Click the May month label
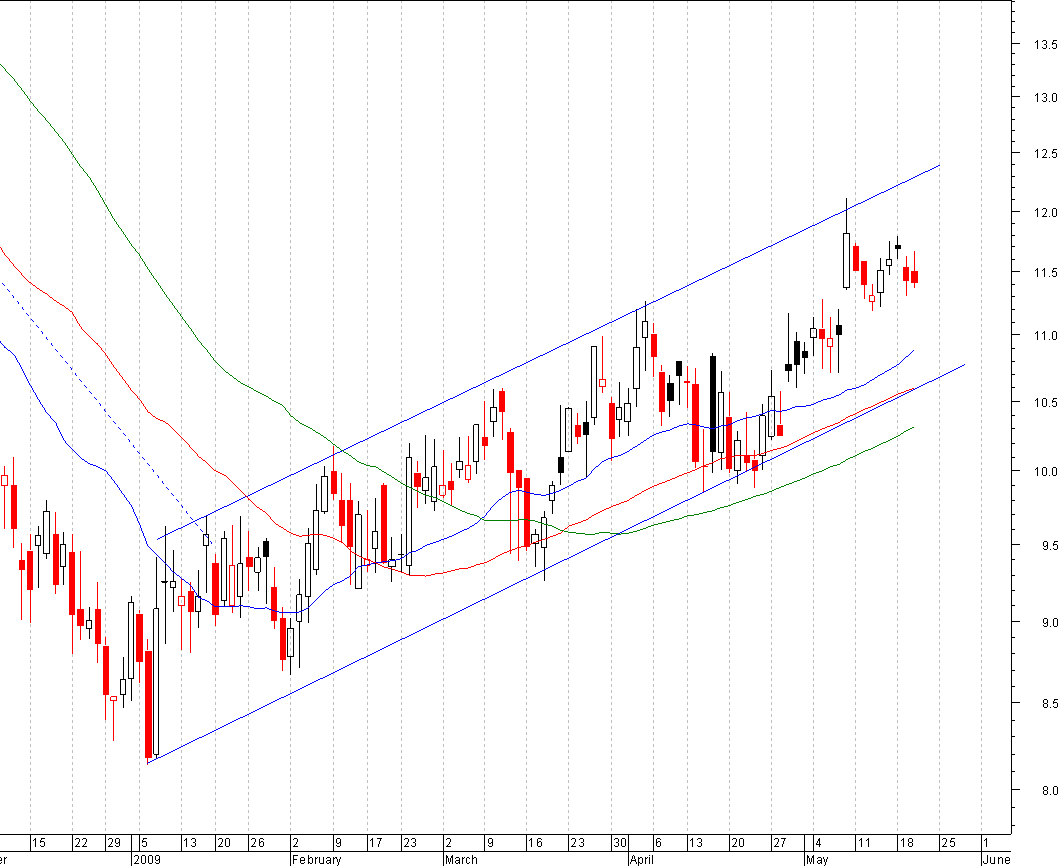The height and width of the screenshot is (866, 1062). (817, 860)
